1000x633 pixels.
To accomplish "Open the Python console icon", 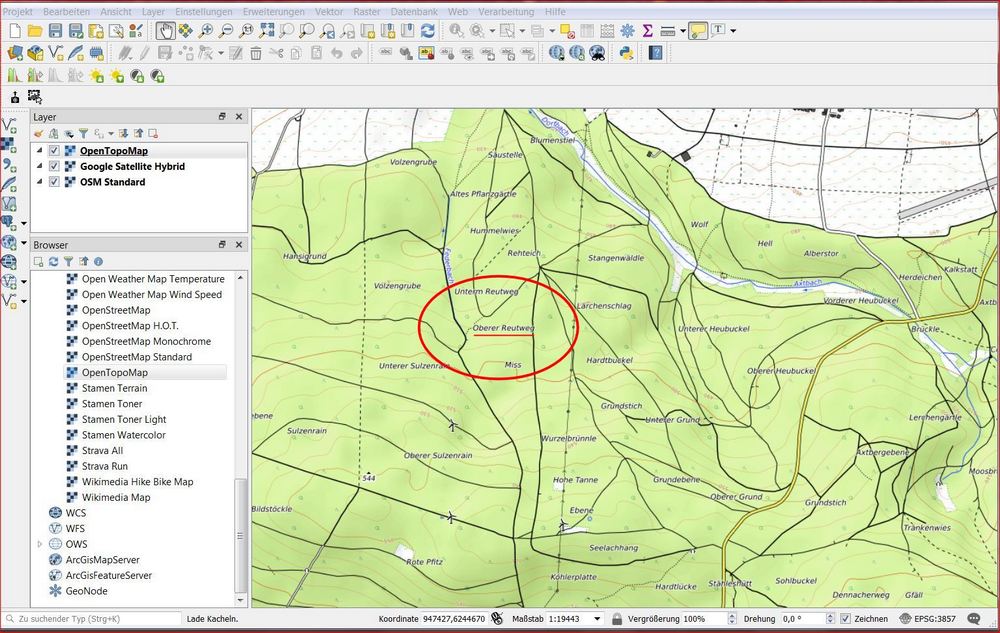I will (x=626, y=53).
